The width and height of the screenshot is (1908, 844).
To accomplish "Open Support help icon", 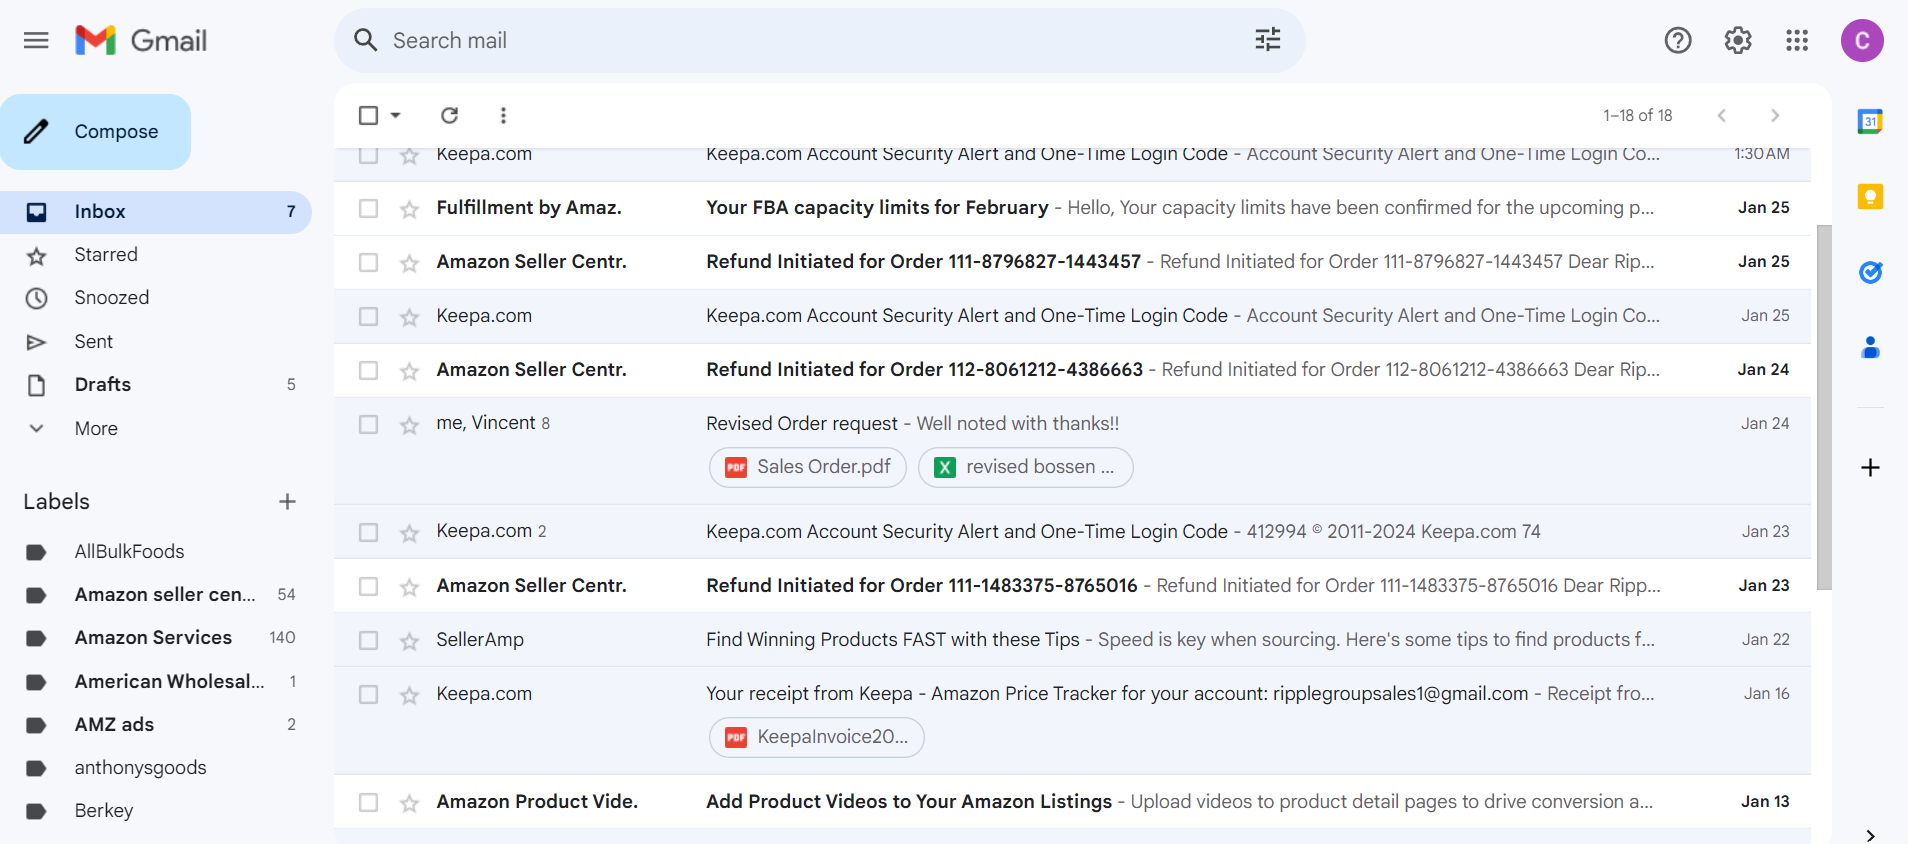I will (x=1678, y=40).
